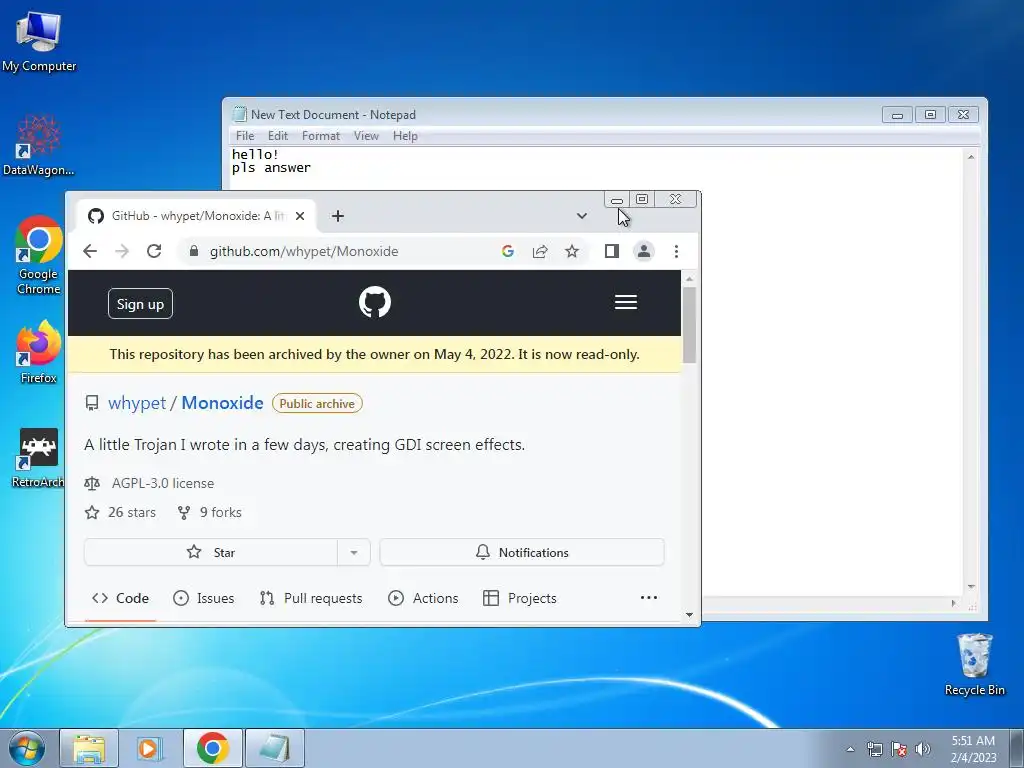This screenshot has width=1024, height=768.
Task: Switch to Actions tab
Action: click(x=423, y=598)
